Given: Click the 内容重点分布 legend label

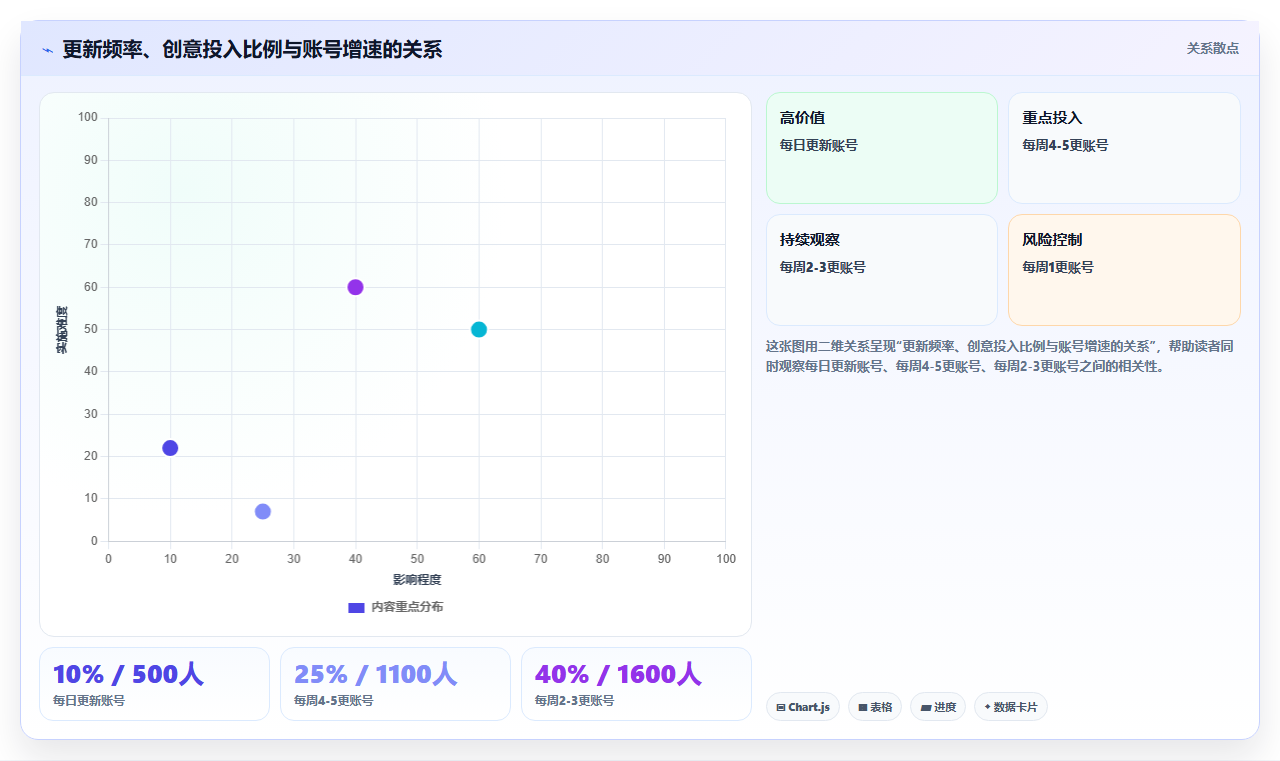Looking at the screenshot, I should (x=407, y=607).
